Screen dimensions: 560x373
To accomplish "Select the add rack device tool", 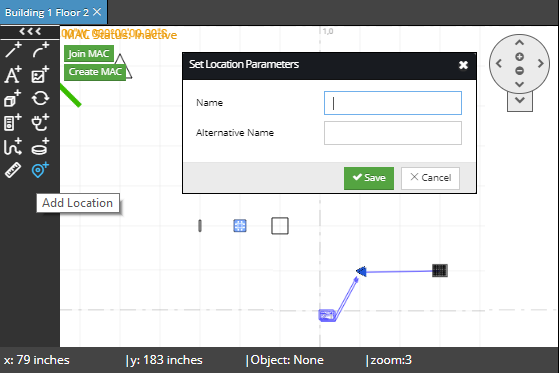I will 13,123.
